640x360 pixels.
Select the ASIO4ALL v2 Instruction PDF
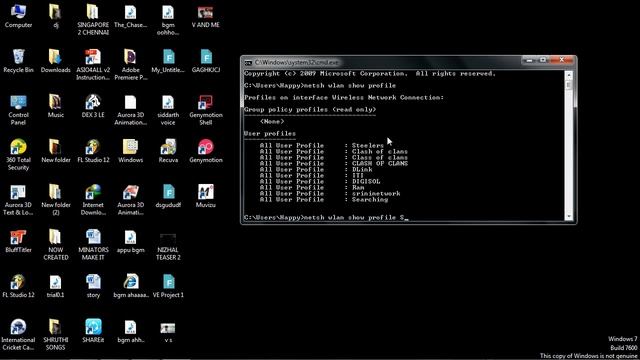93,65
